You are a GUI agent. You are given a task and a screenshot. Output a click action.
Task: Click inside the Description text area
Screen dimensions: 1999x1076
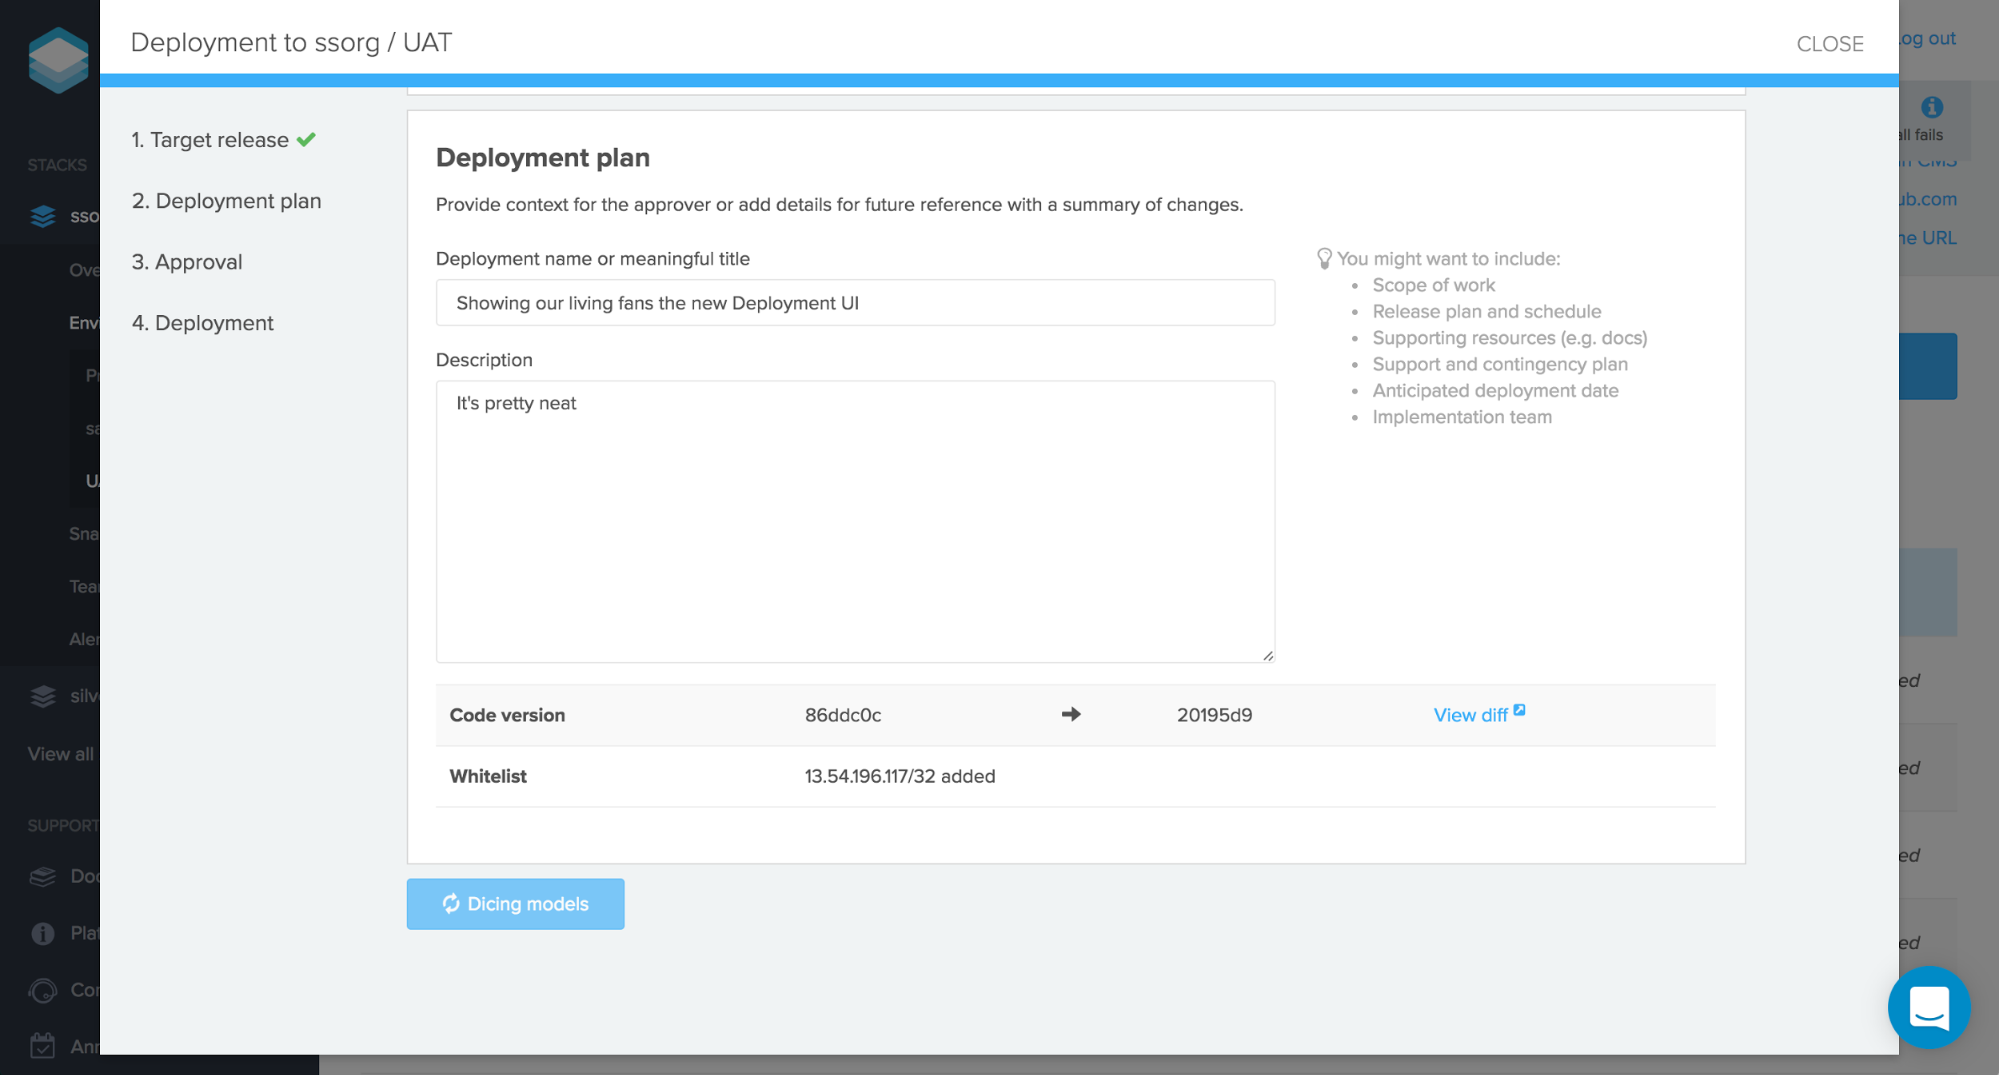(855, 520)
